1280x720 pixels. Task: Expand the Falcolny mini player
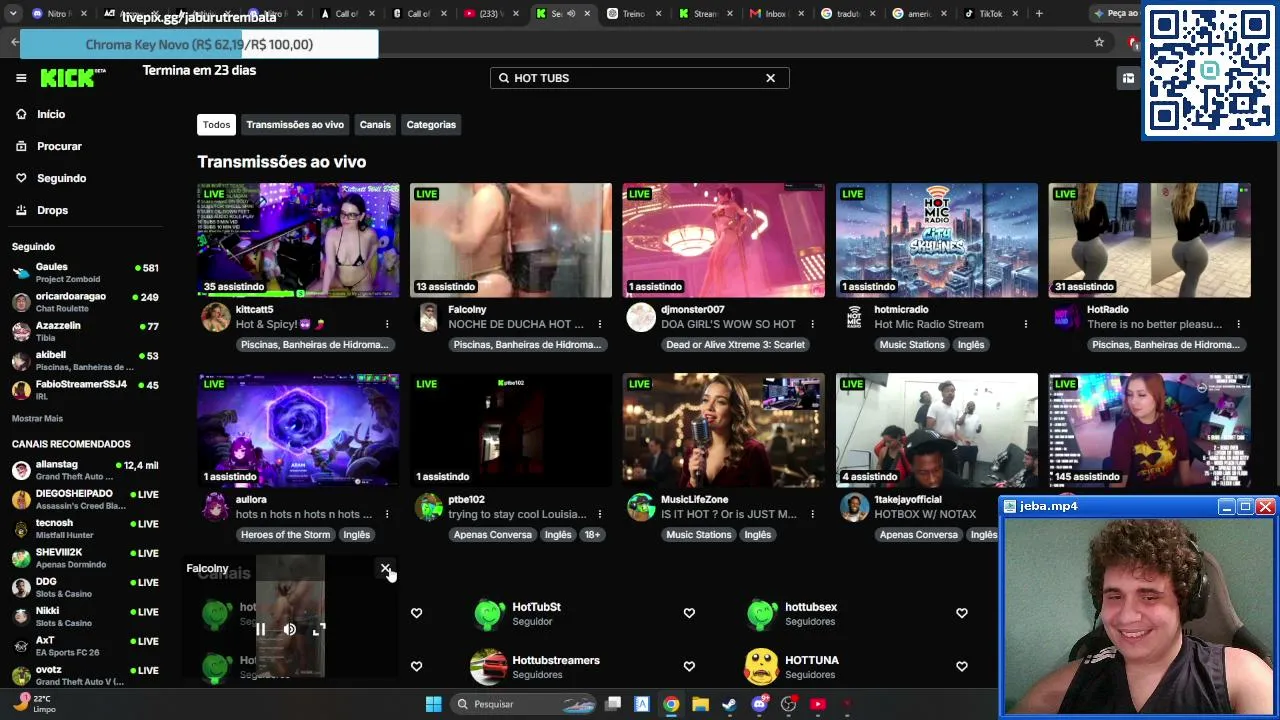click(x=319, y=629)
